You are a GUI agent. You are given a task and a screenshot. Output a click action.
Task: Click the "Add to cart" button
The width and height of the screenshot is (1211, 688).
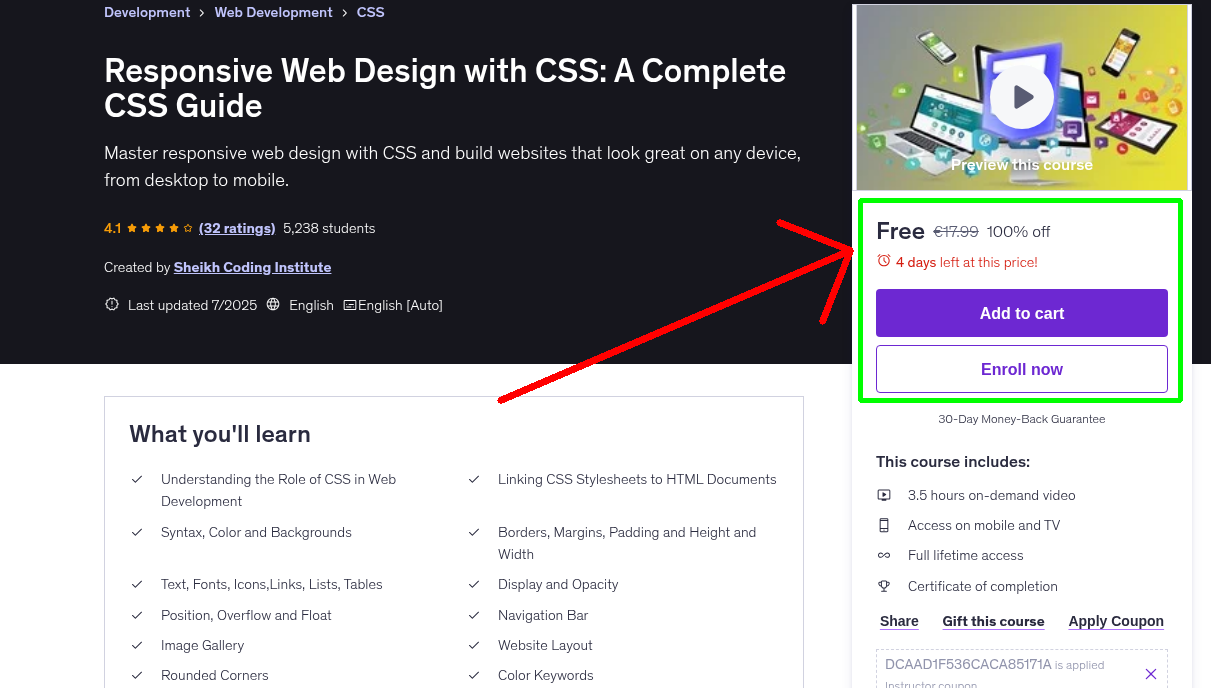point(1021,313)
